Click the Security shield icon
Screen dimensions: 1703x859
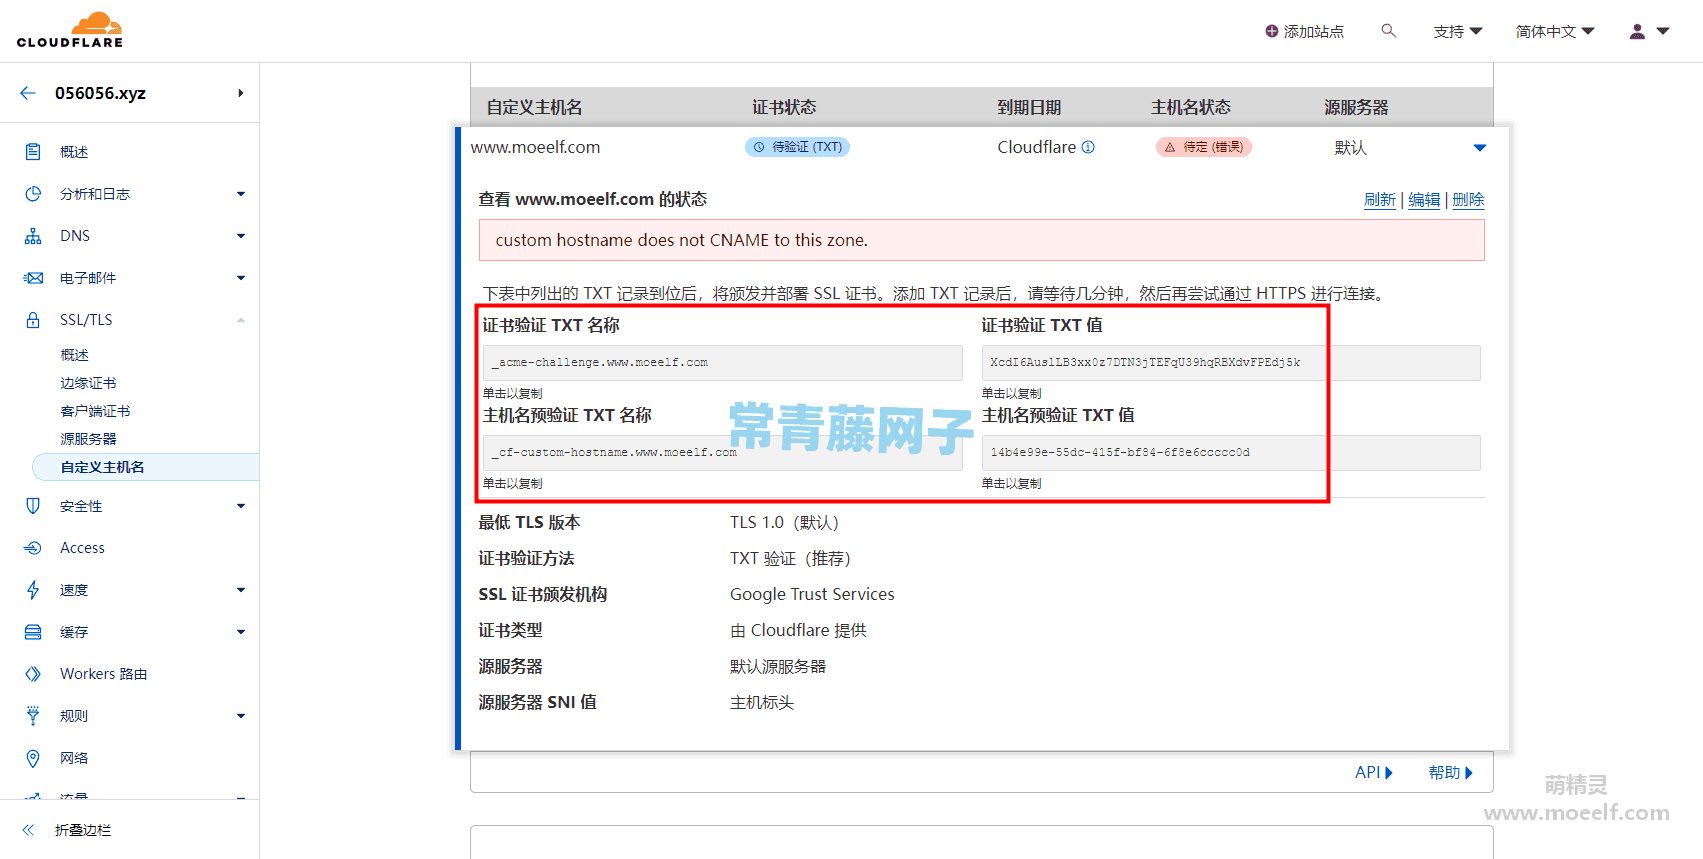click(33, 506)
